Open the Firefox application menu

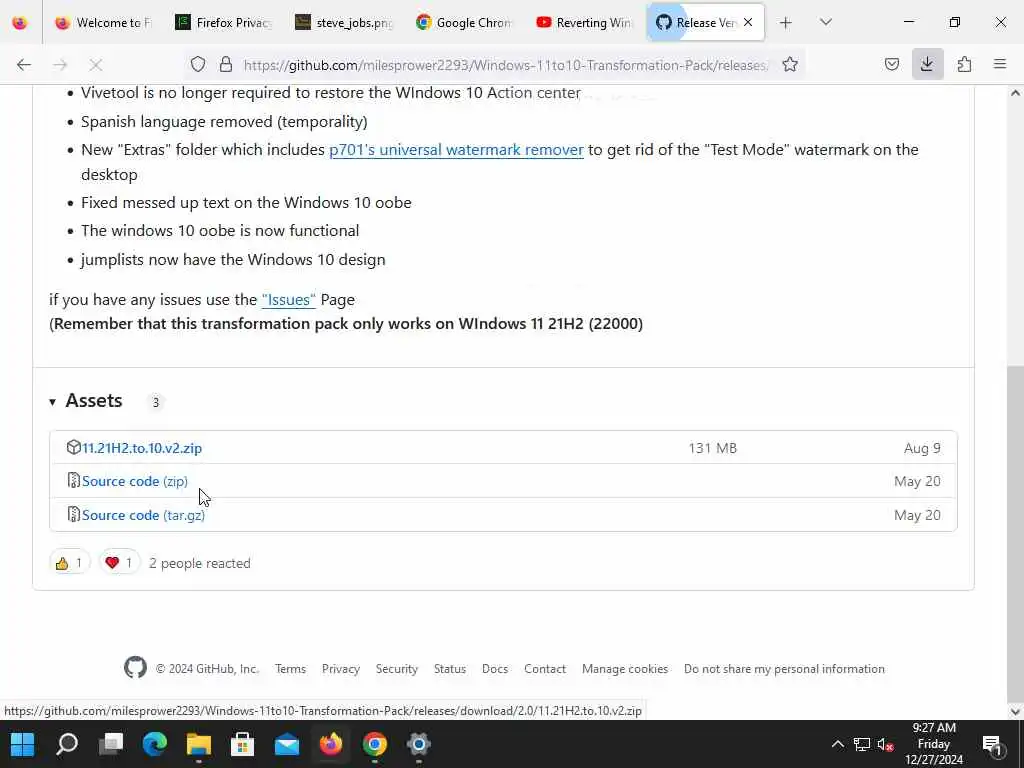point(1000,65)
